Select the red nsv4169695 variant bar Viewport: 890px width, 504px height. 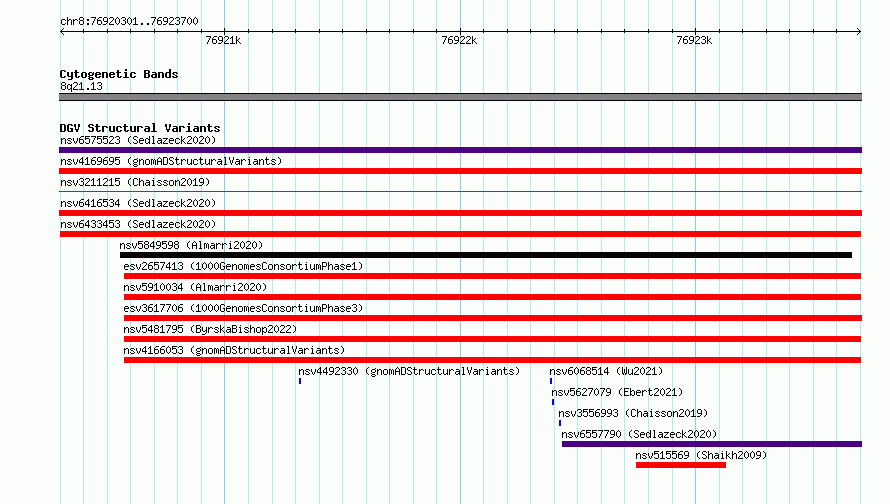[x=460, y=171]
